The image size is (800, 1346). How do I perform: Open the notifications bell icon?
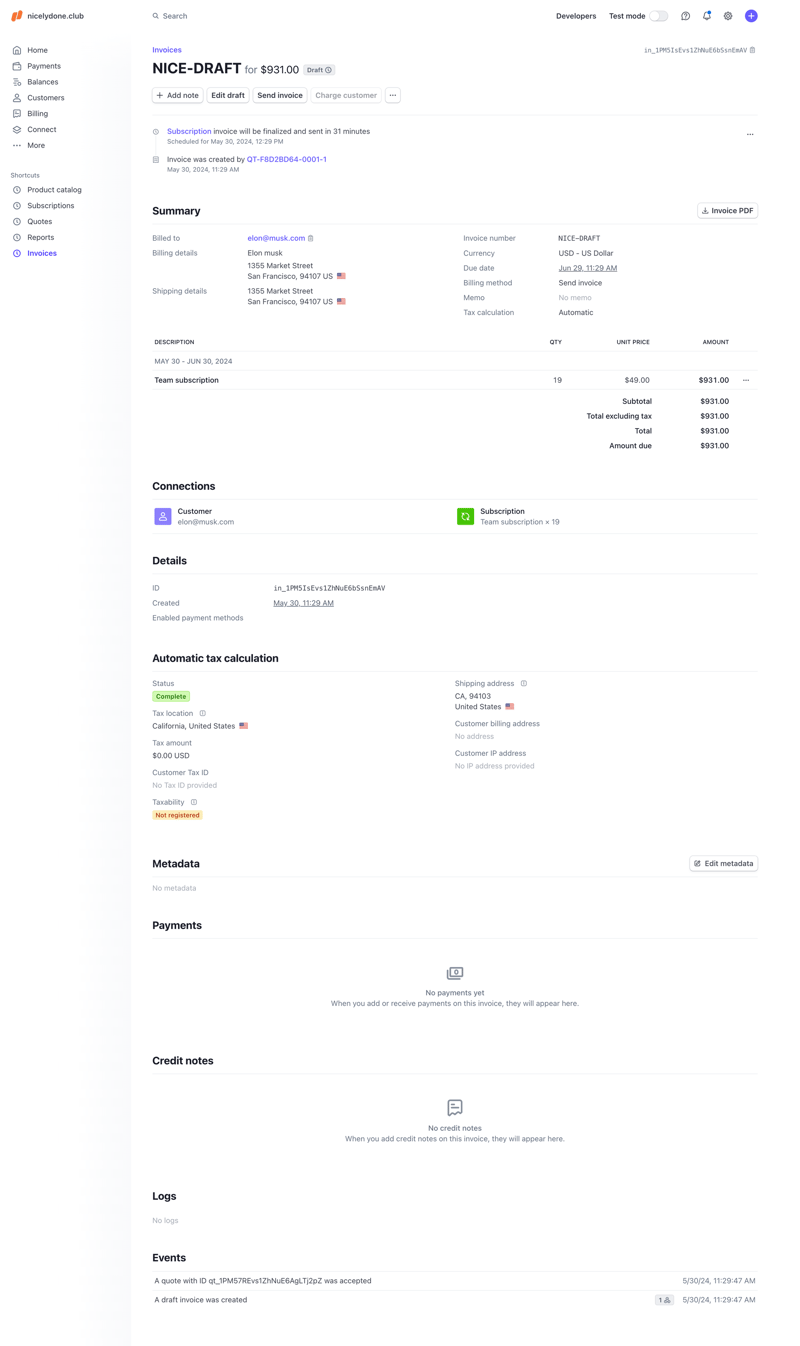pyautogui.click(x=707, y=16)
